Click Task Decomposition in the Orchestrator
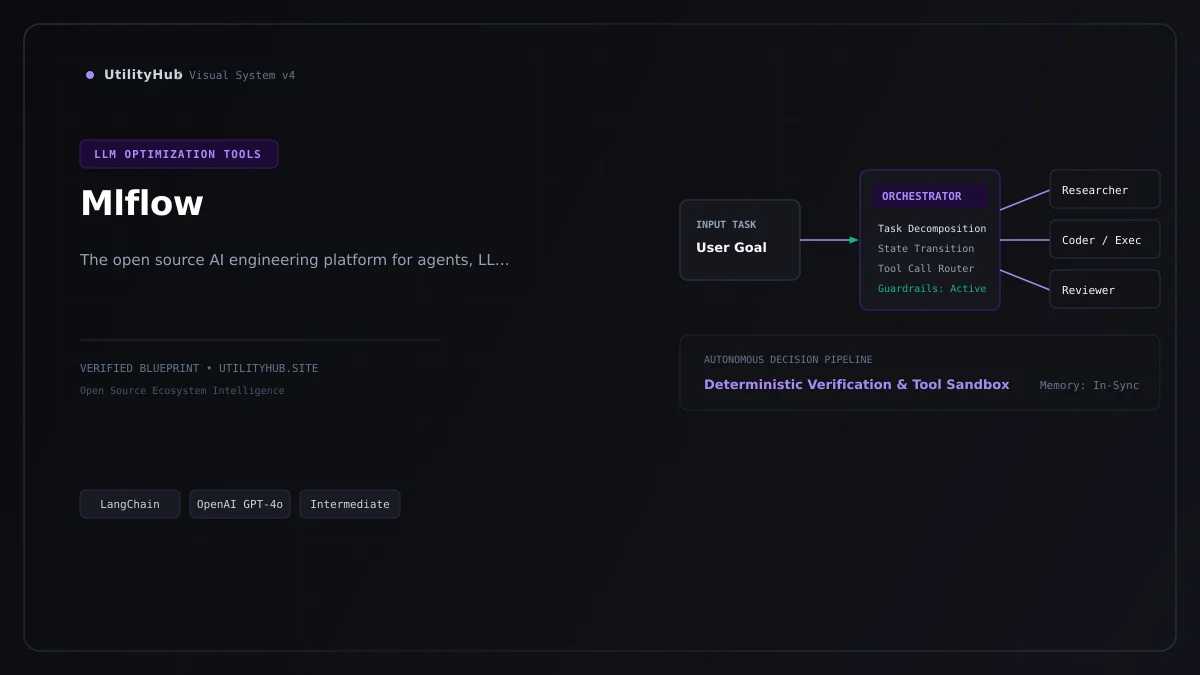 (932, 229)
